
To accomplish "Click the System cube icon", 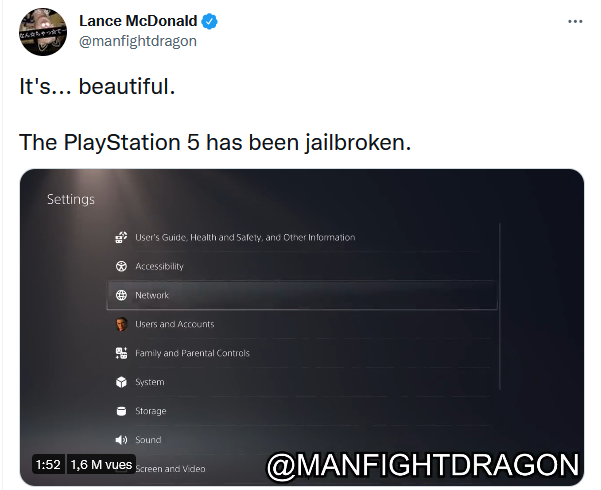I will click(121, 382).
